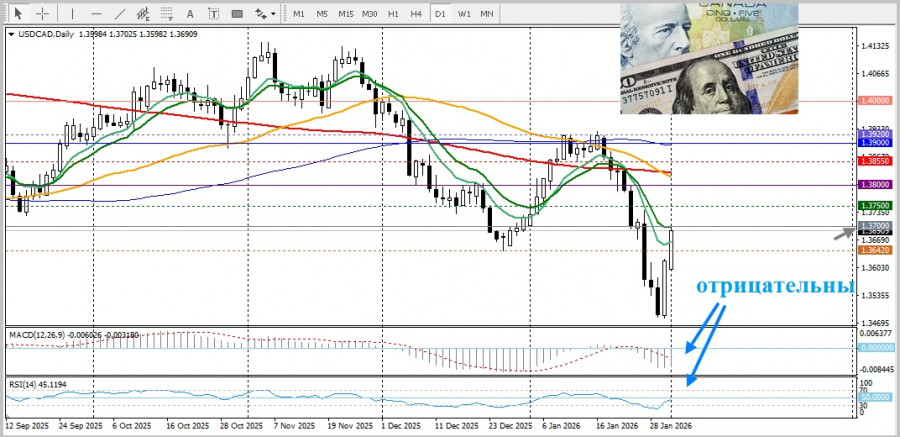
Task: Switch to M1 timeframe
Action: pyautogui.click(x=298, y=14)
